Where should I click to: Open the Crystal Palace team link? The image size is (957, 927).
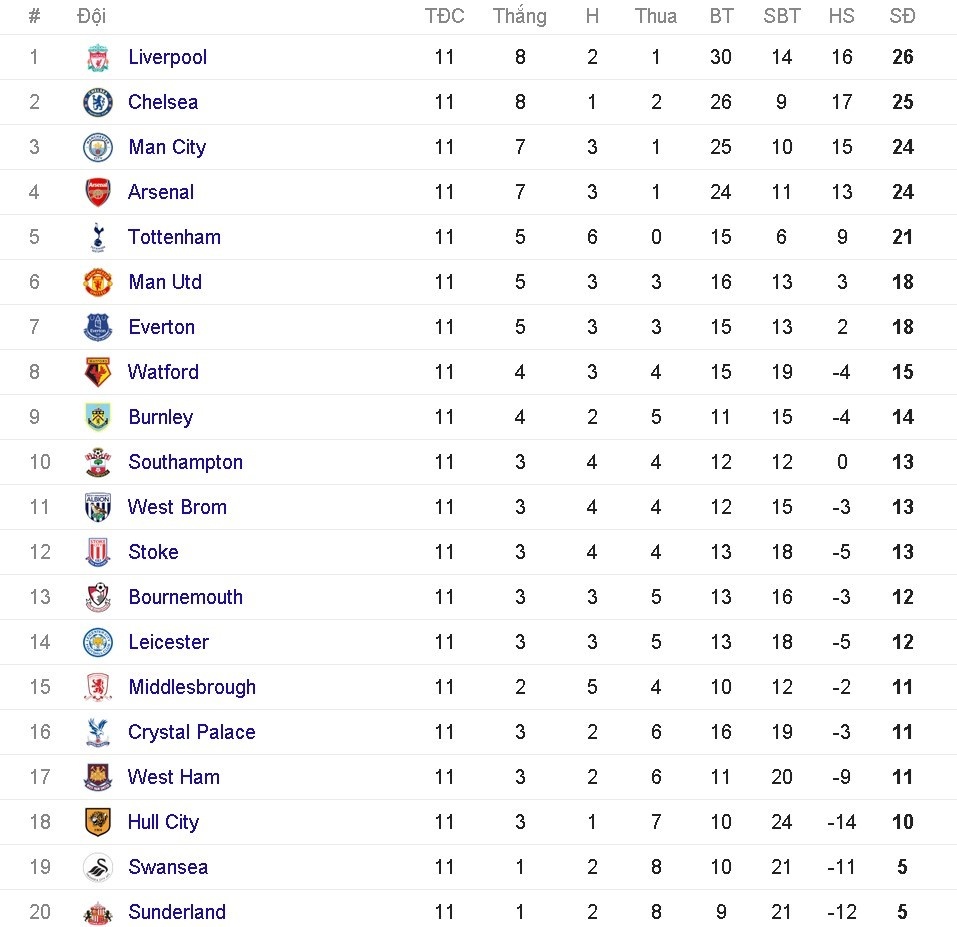tap(191, 732)
